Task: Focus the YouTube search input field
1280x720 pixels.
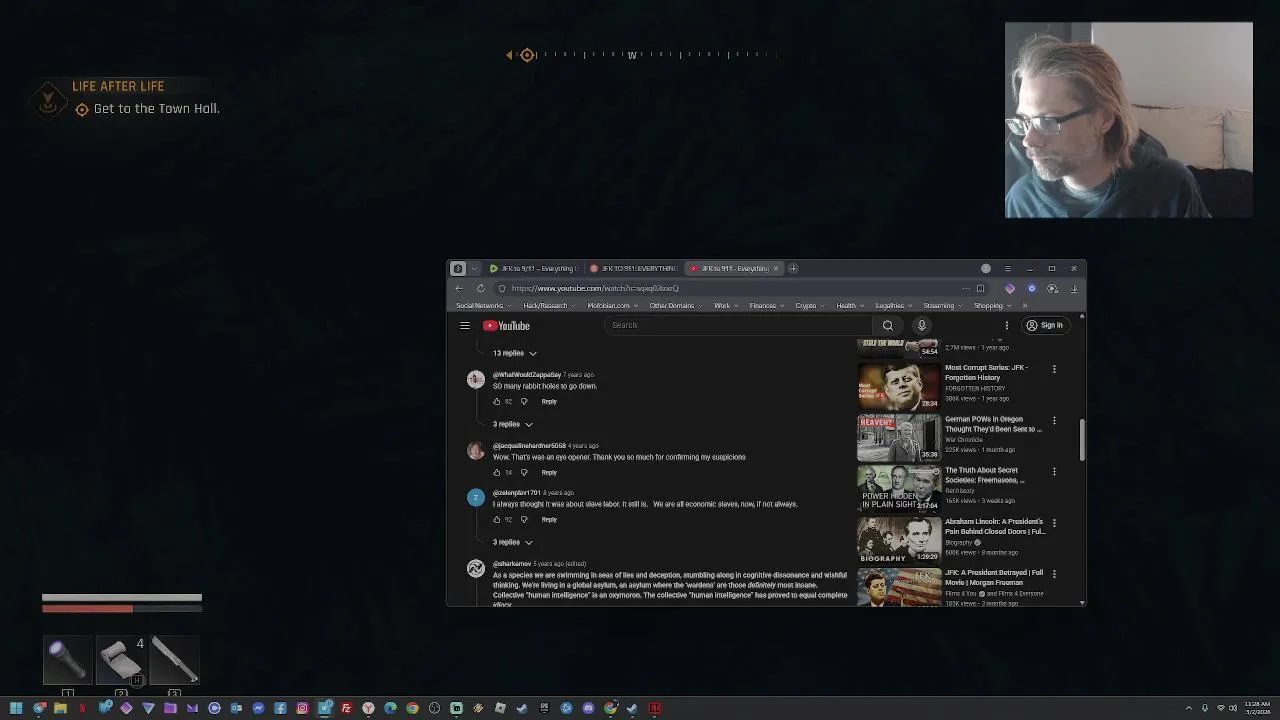Action: pyautogui.click(x=740, y=325)
